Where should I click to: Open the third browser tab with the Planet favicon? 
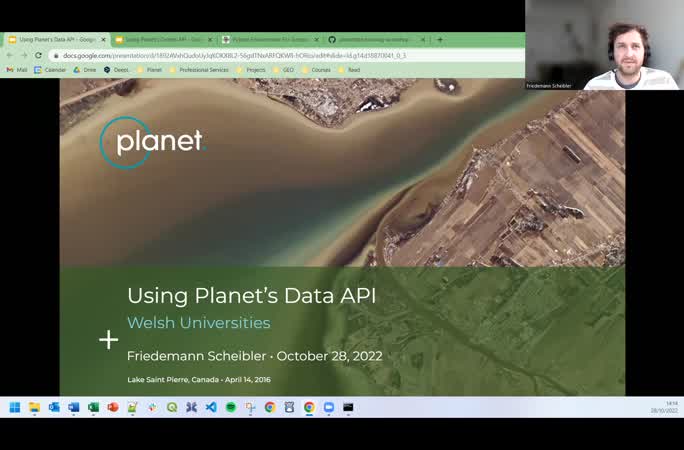[270, 40]
